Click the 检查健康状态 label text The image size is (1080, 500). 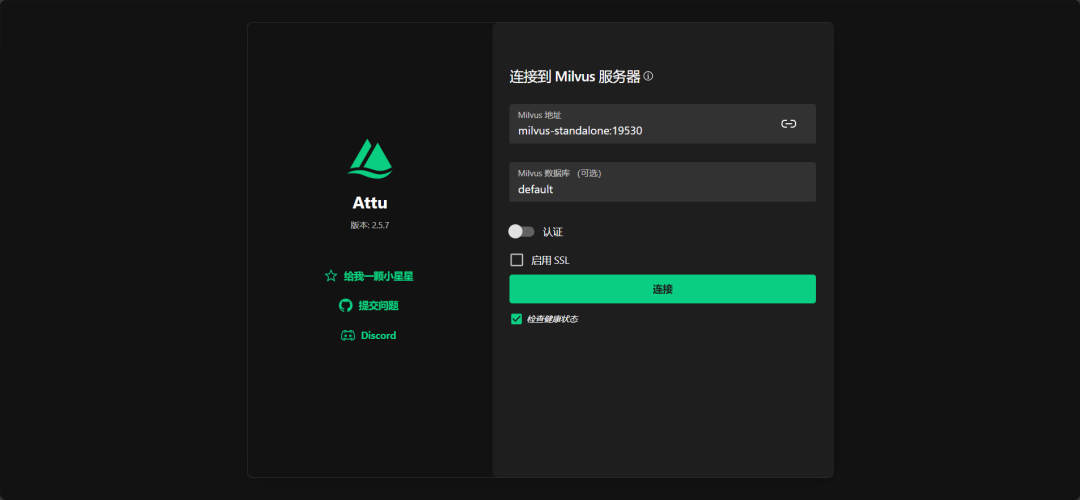tap(552, 320)
